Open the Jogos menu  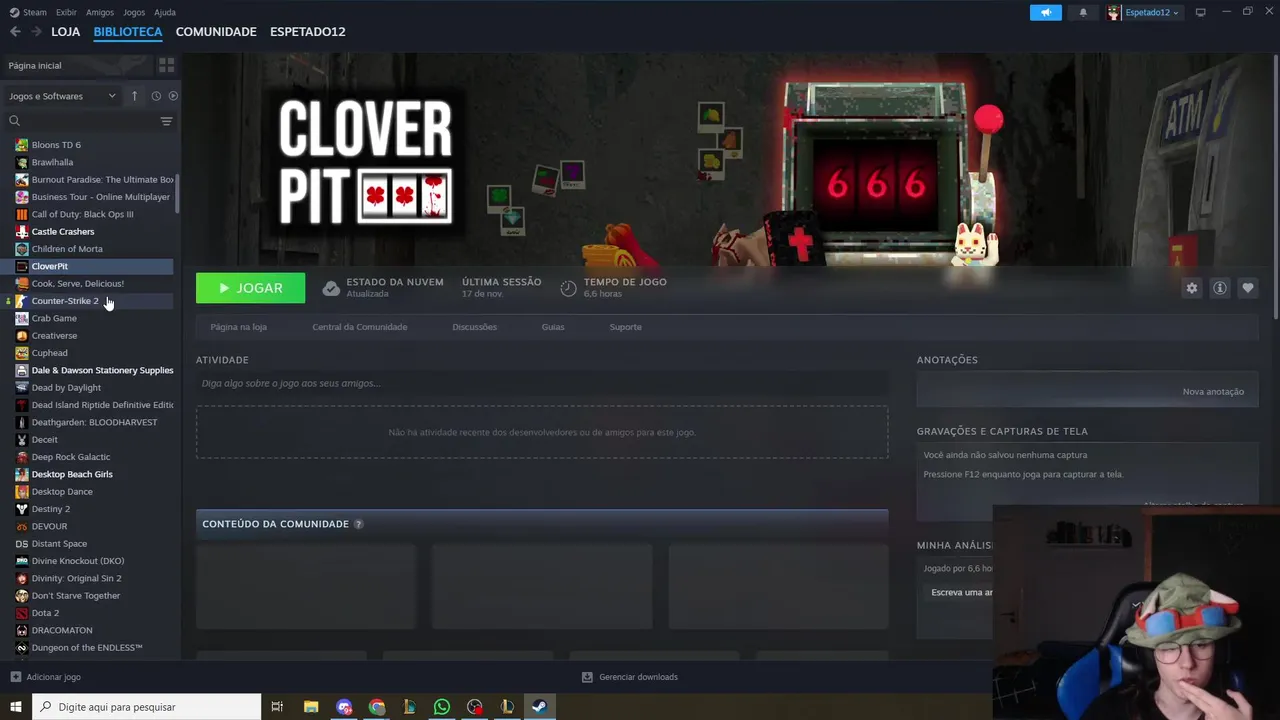tap(134, 12)
